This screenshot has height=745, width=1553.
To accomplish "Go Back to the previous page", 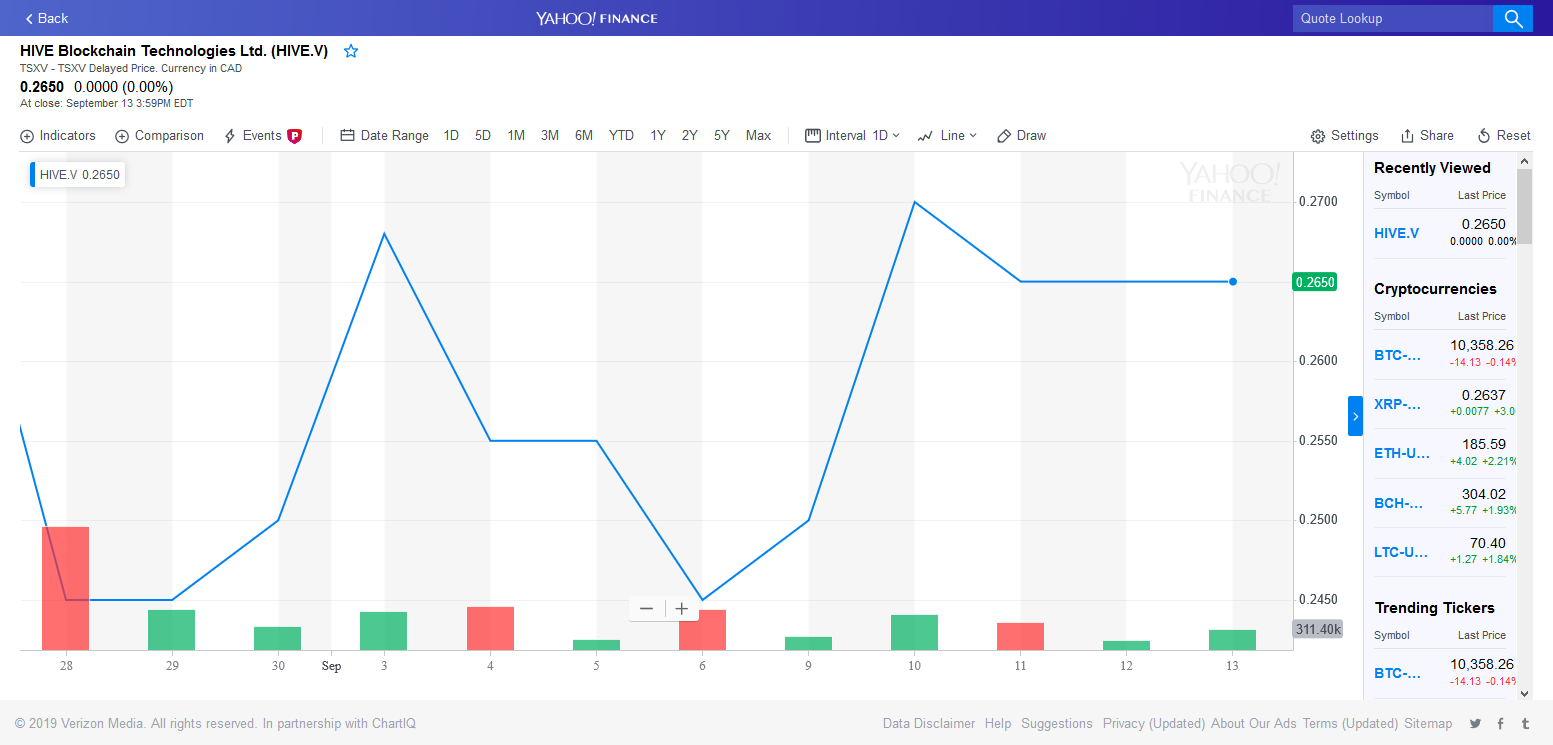I will point(47,18).
